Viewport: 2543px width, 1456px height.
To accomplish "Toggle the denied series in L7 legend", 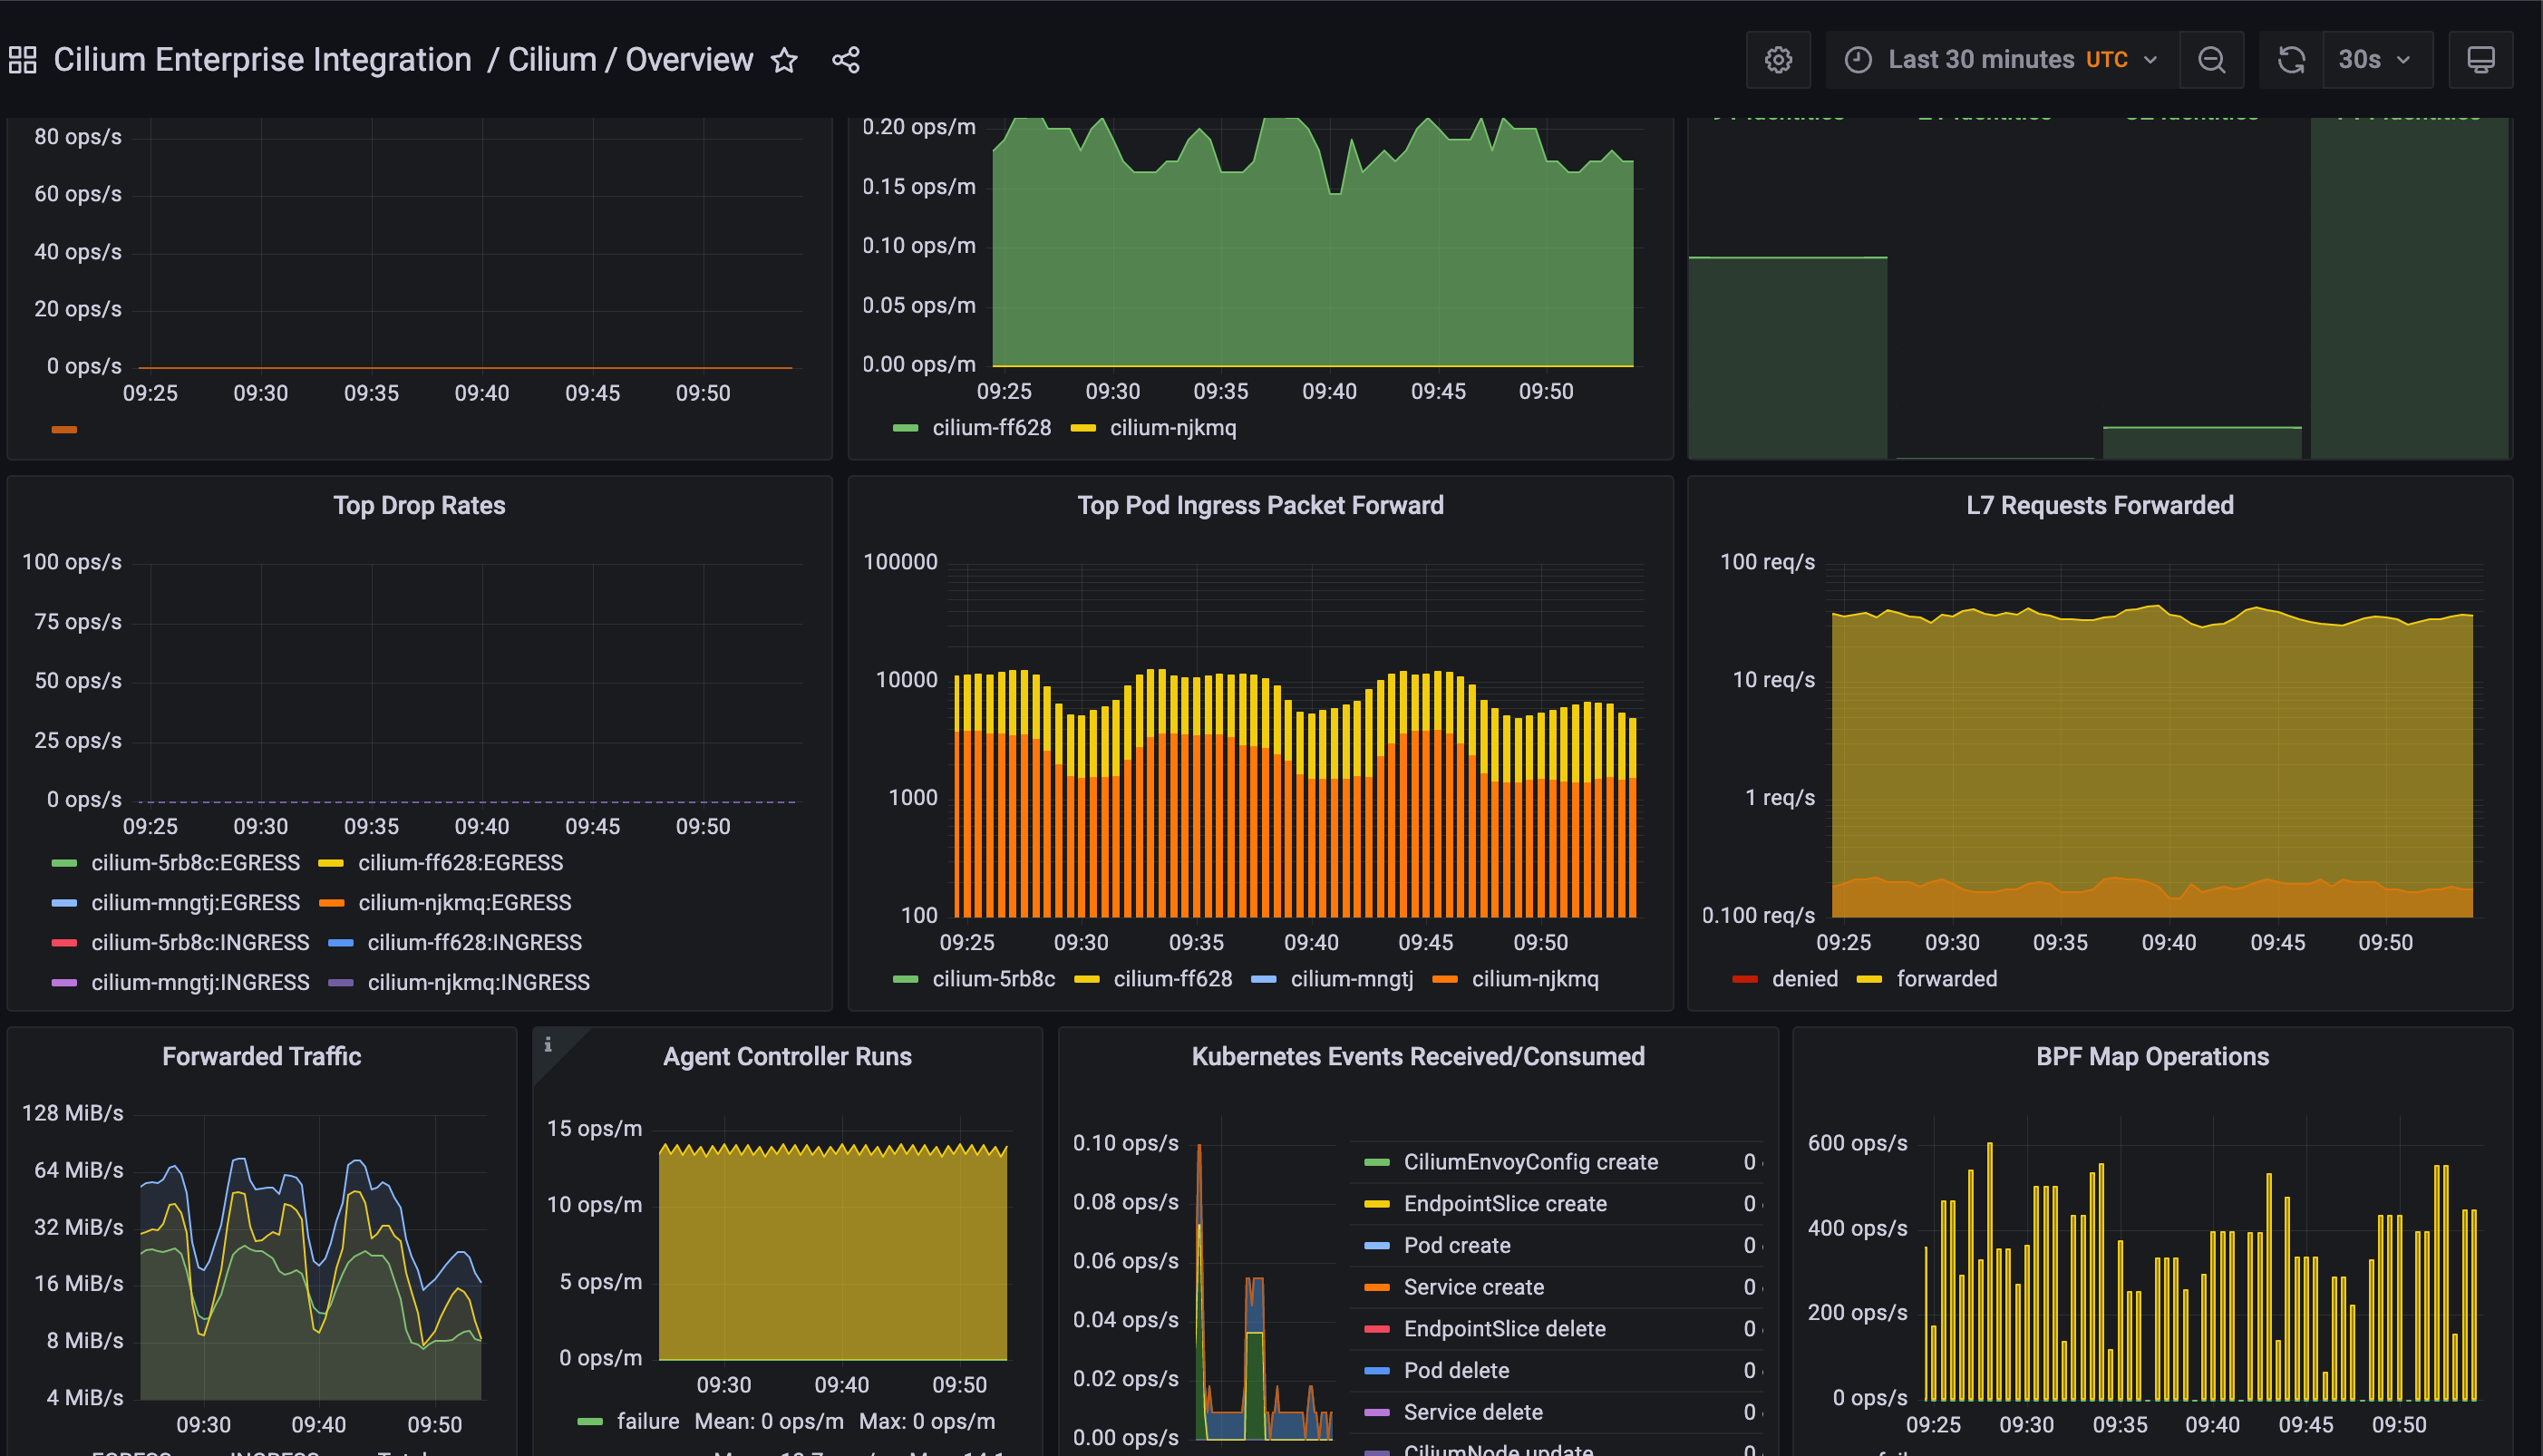I will coord(1804,979).
